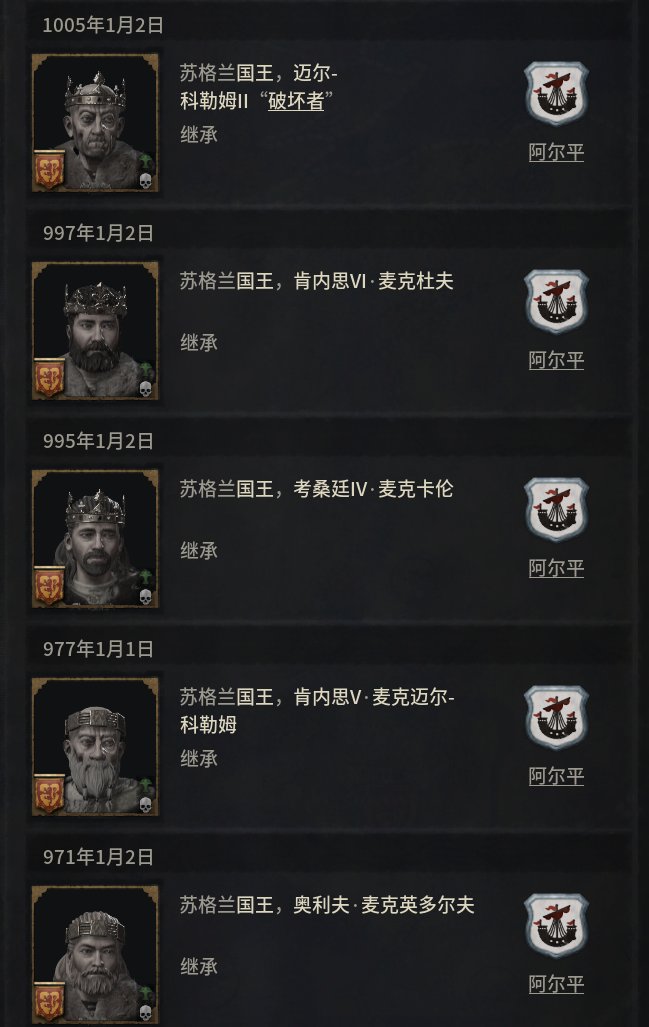This screenshot has width=649, height=1027.
Task: Click the underlined nickname "破坏者"
Action: 296,101
